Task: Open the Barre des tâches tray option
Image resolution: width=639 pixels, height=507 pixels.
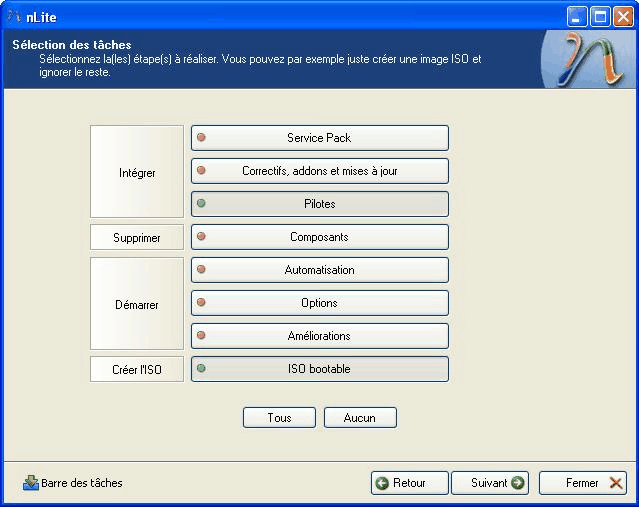Action: 73,483
